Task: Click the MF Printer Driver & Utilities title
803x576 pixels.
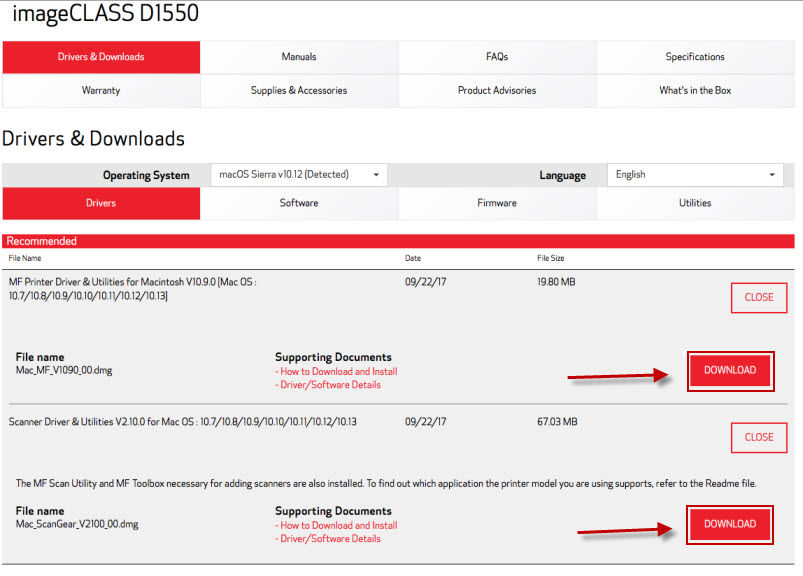Action: pyautogui.click(x=133, y=289)
